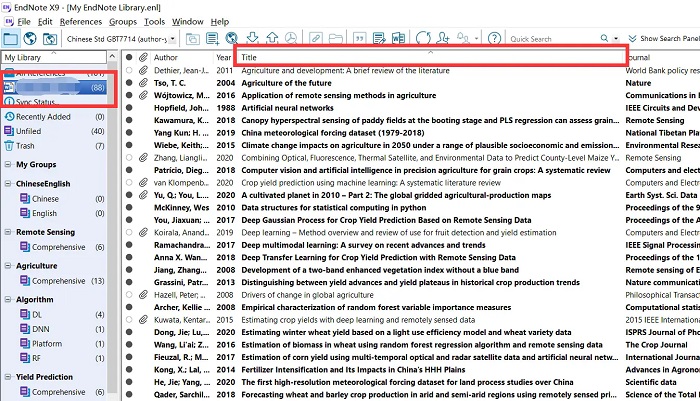Click the Sync Library circular arrows icon
The image size is (700, 401).
[x=423, y=38]
